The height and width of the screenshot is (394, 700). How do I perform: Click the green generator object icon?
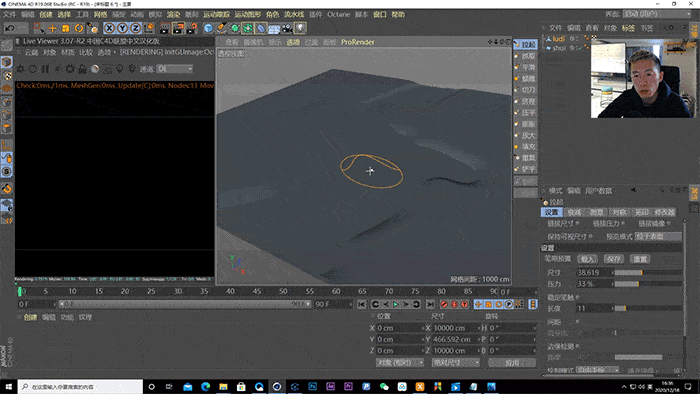[235, 28]
